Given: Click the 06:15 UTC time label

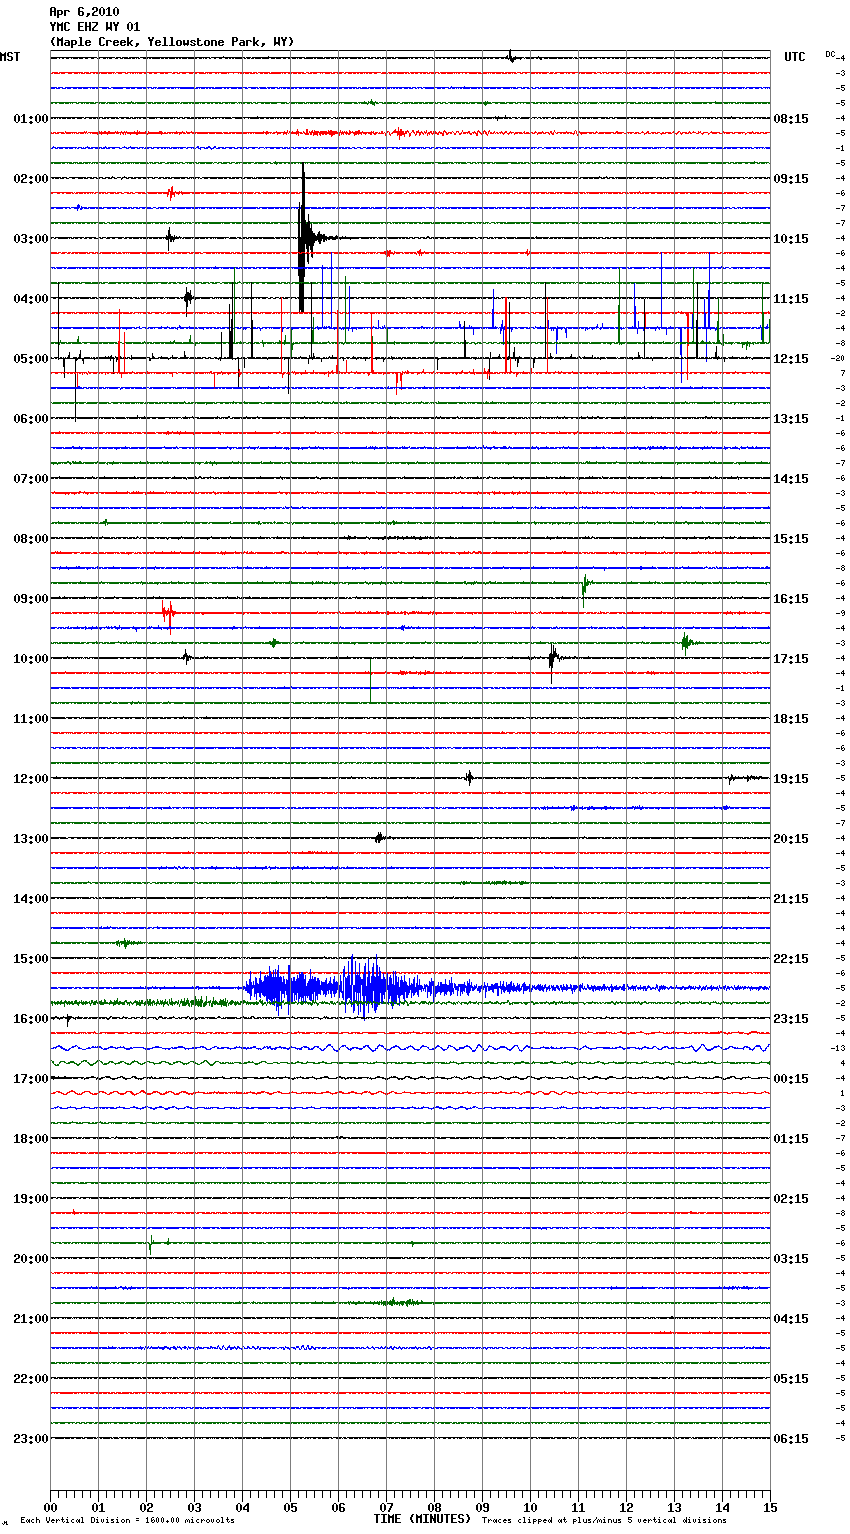Looking at the screenshot, I should click(791, 1438).
